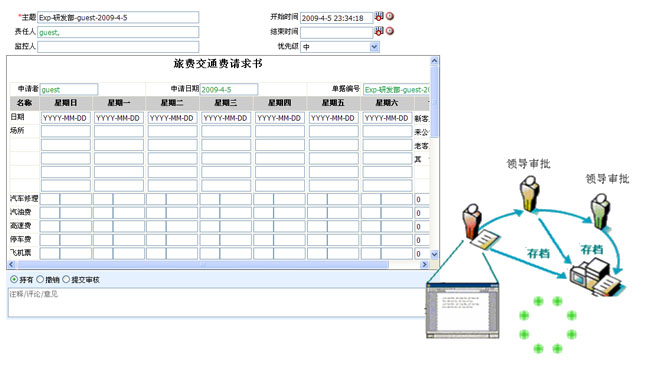Click the 单据编号 document number field

[x=396, y=89]
